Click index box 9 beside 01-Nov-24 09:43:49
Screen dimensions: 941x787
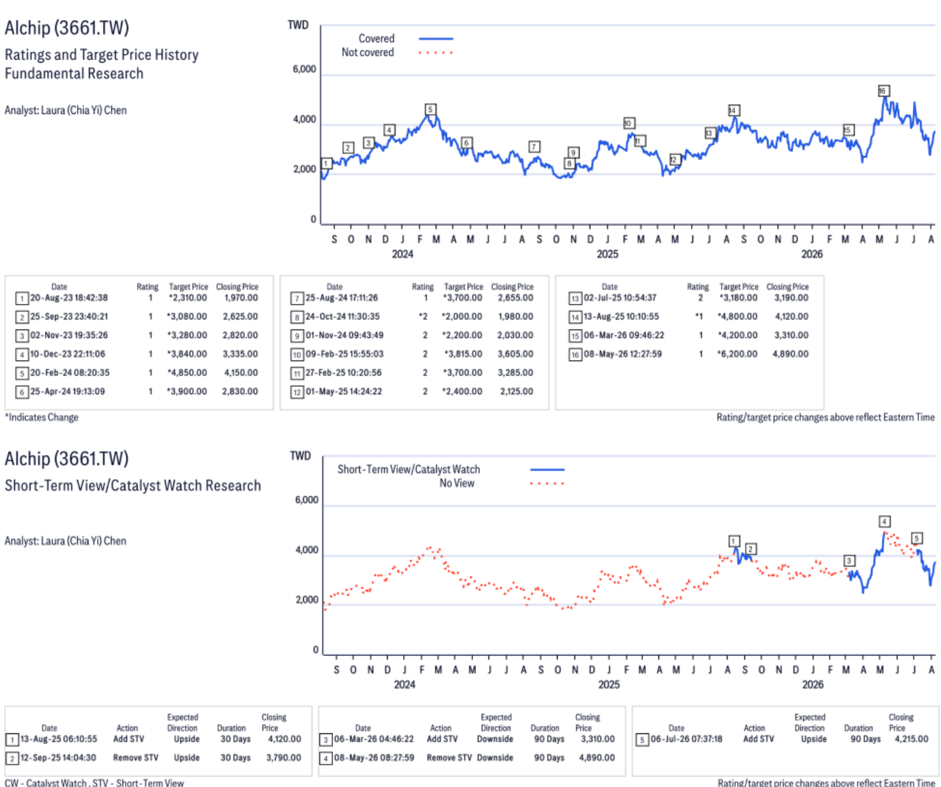(x=297, y=336)
